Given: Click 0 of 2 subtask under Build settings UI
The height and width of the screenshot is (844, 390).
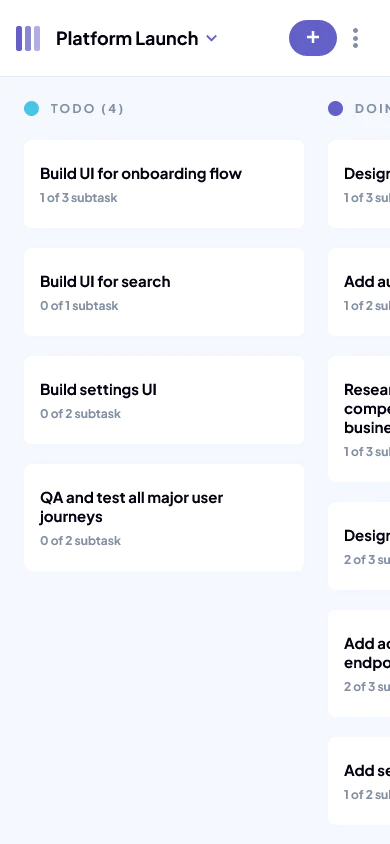Looking at the screenshot, I should point(81,413).
